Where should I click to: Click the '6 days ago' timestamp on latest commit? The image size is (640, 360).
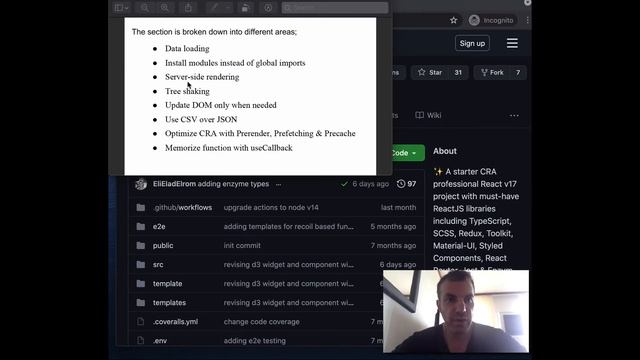click(371, 184)
